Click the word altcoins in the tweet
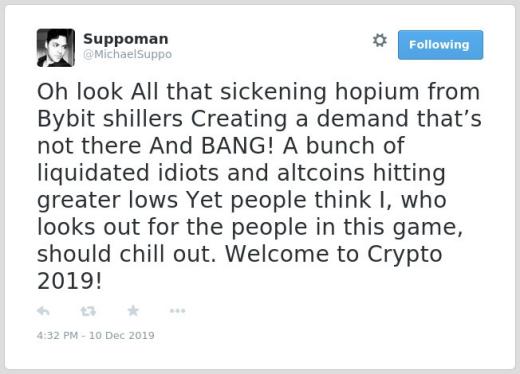Screen dimensions: 520x374 pyautogui.click(x=321, y=173)
